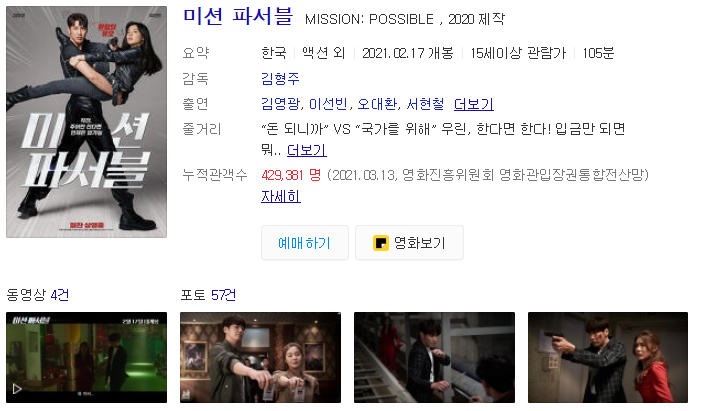View audience count details via 자세히
This screenshot has height=411, width=713.
[281, 196]
